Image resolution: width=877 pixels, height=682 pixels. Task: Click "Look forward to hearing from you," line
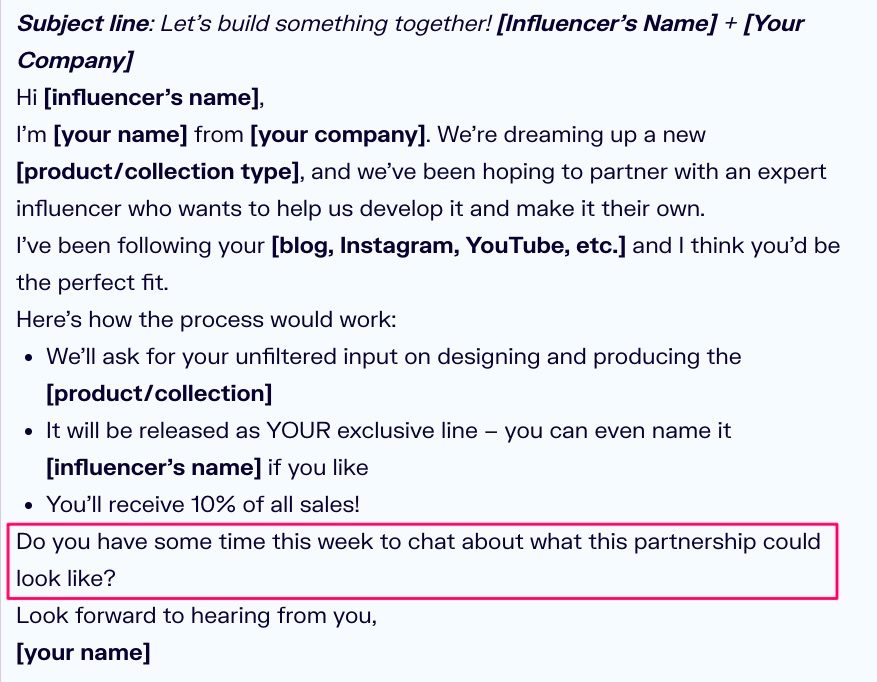click(x=196, y=616)
